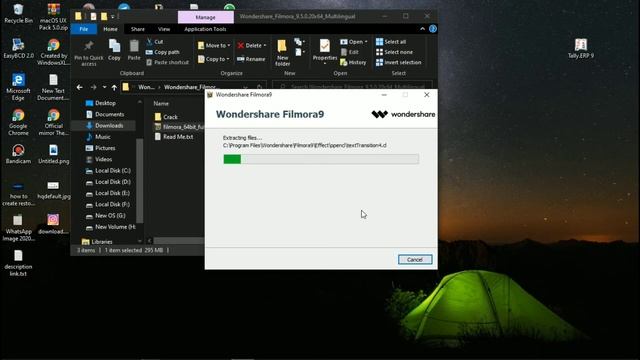Open the Instagram download desktop icon
Image resolution: width=640 pixels, height=360 pixels.
[x=53, y=224]
